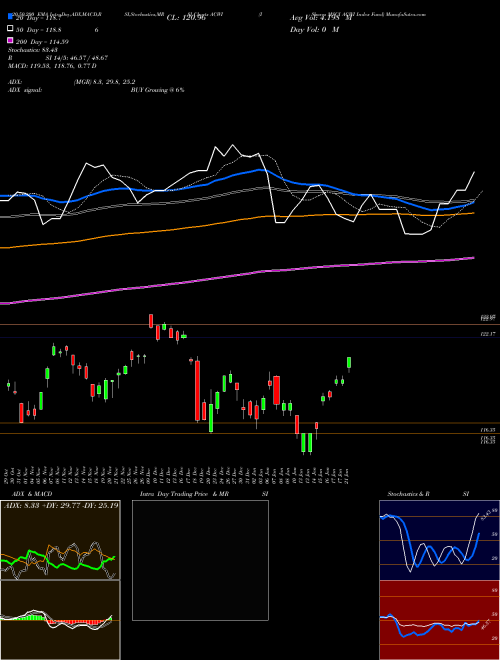This screenshot has height=660, width=500.
Task: Open the ADX indicator chart panel
Action: pyautogui.click(x=60, y=540)
